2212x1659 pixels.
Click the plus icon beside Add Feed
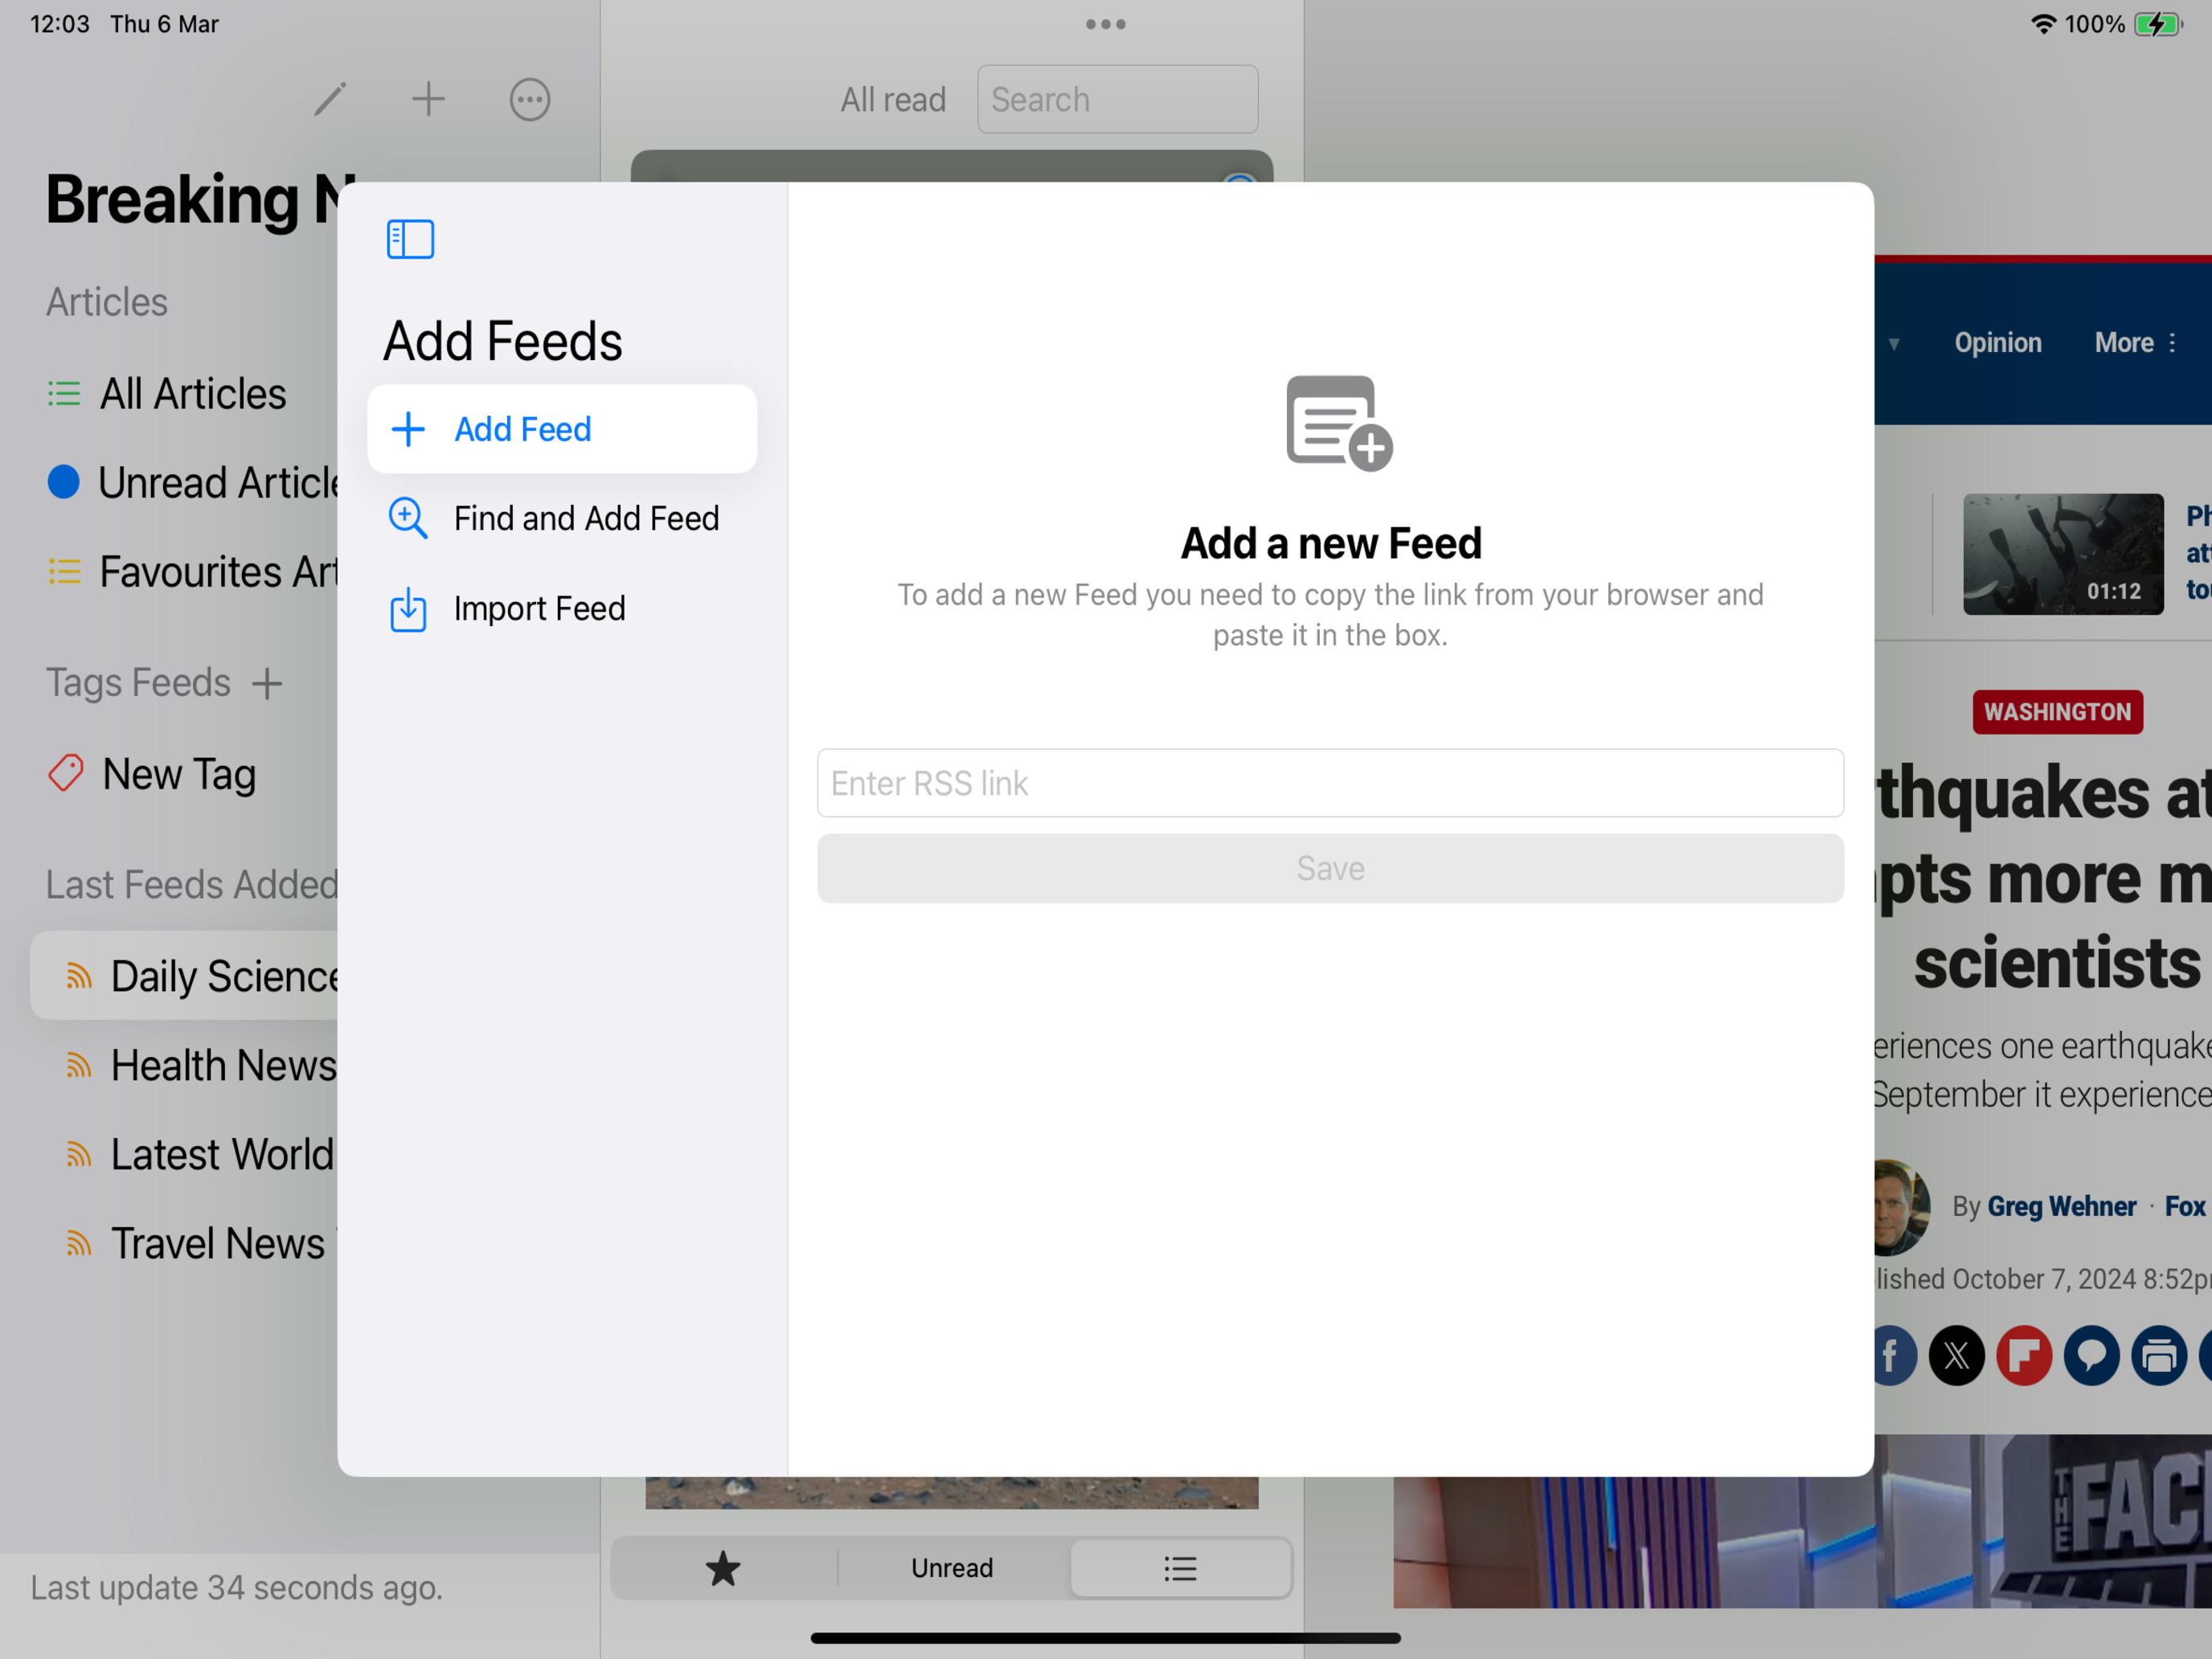[x=408, y=429]
